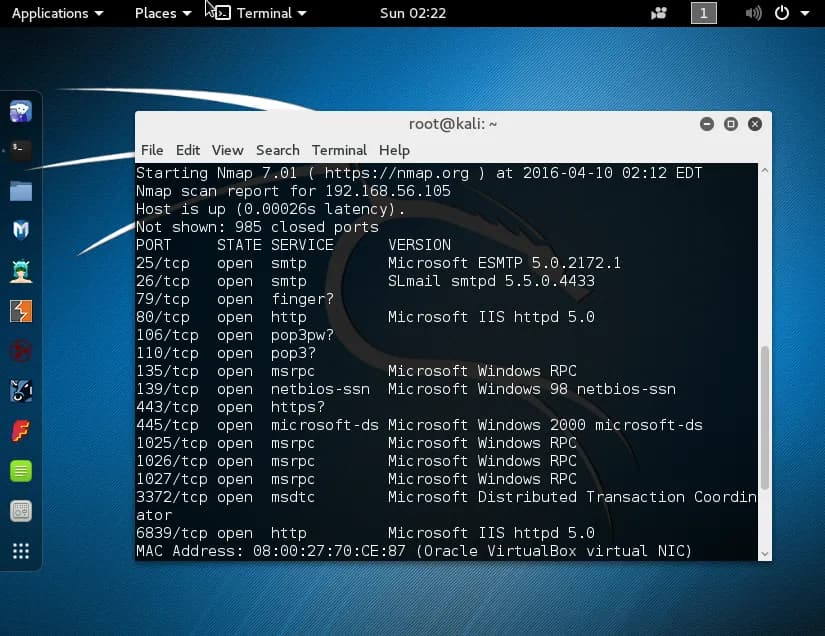Launch a new Terminal from the dock
The width and height of the screenshot is (825, 636).
click(x=22, y=148)
